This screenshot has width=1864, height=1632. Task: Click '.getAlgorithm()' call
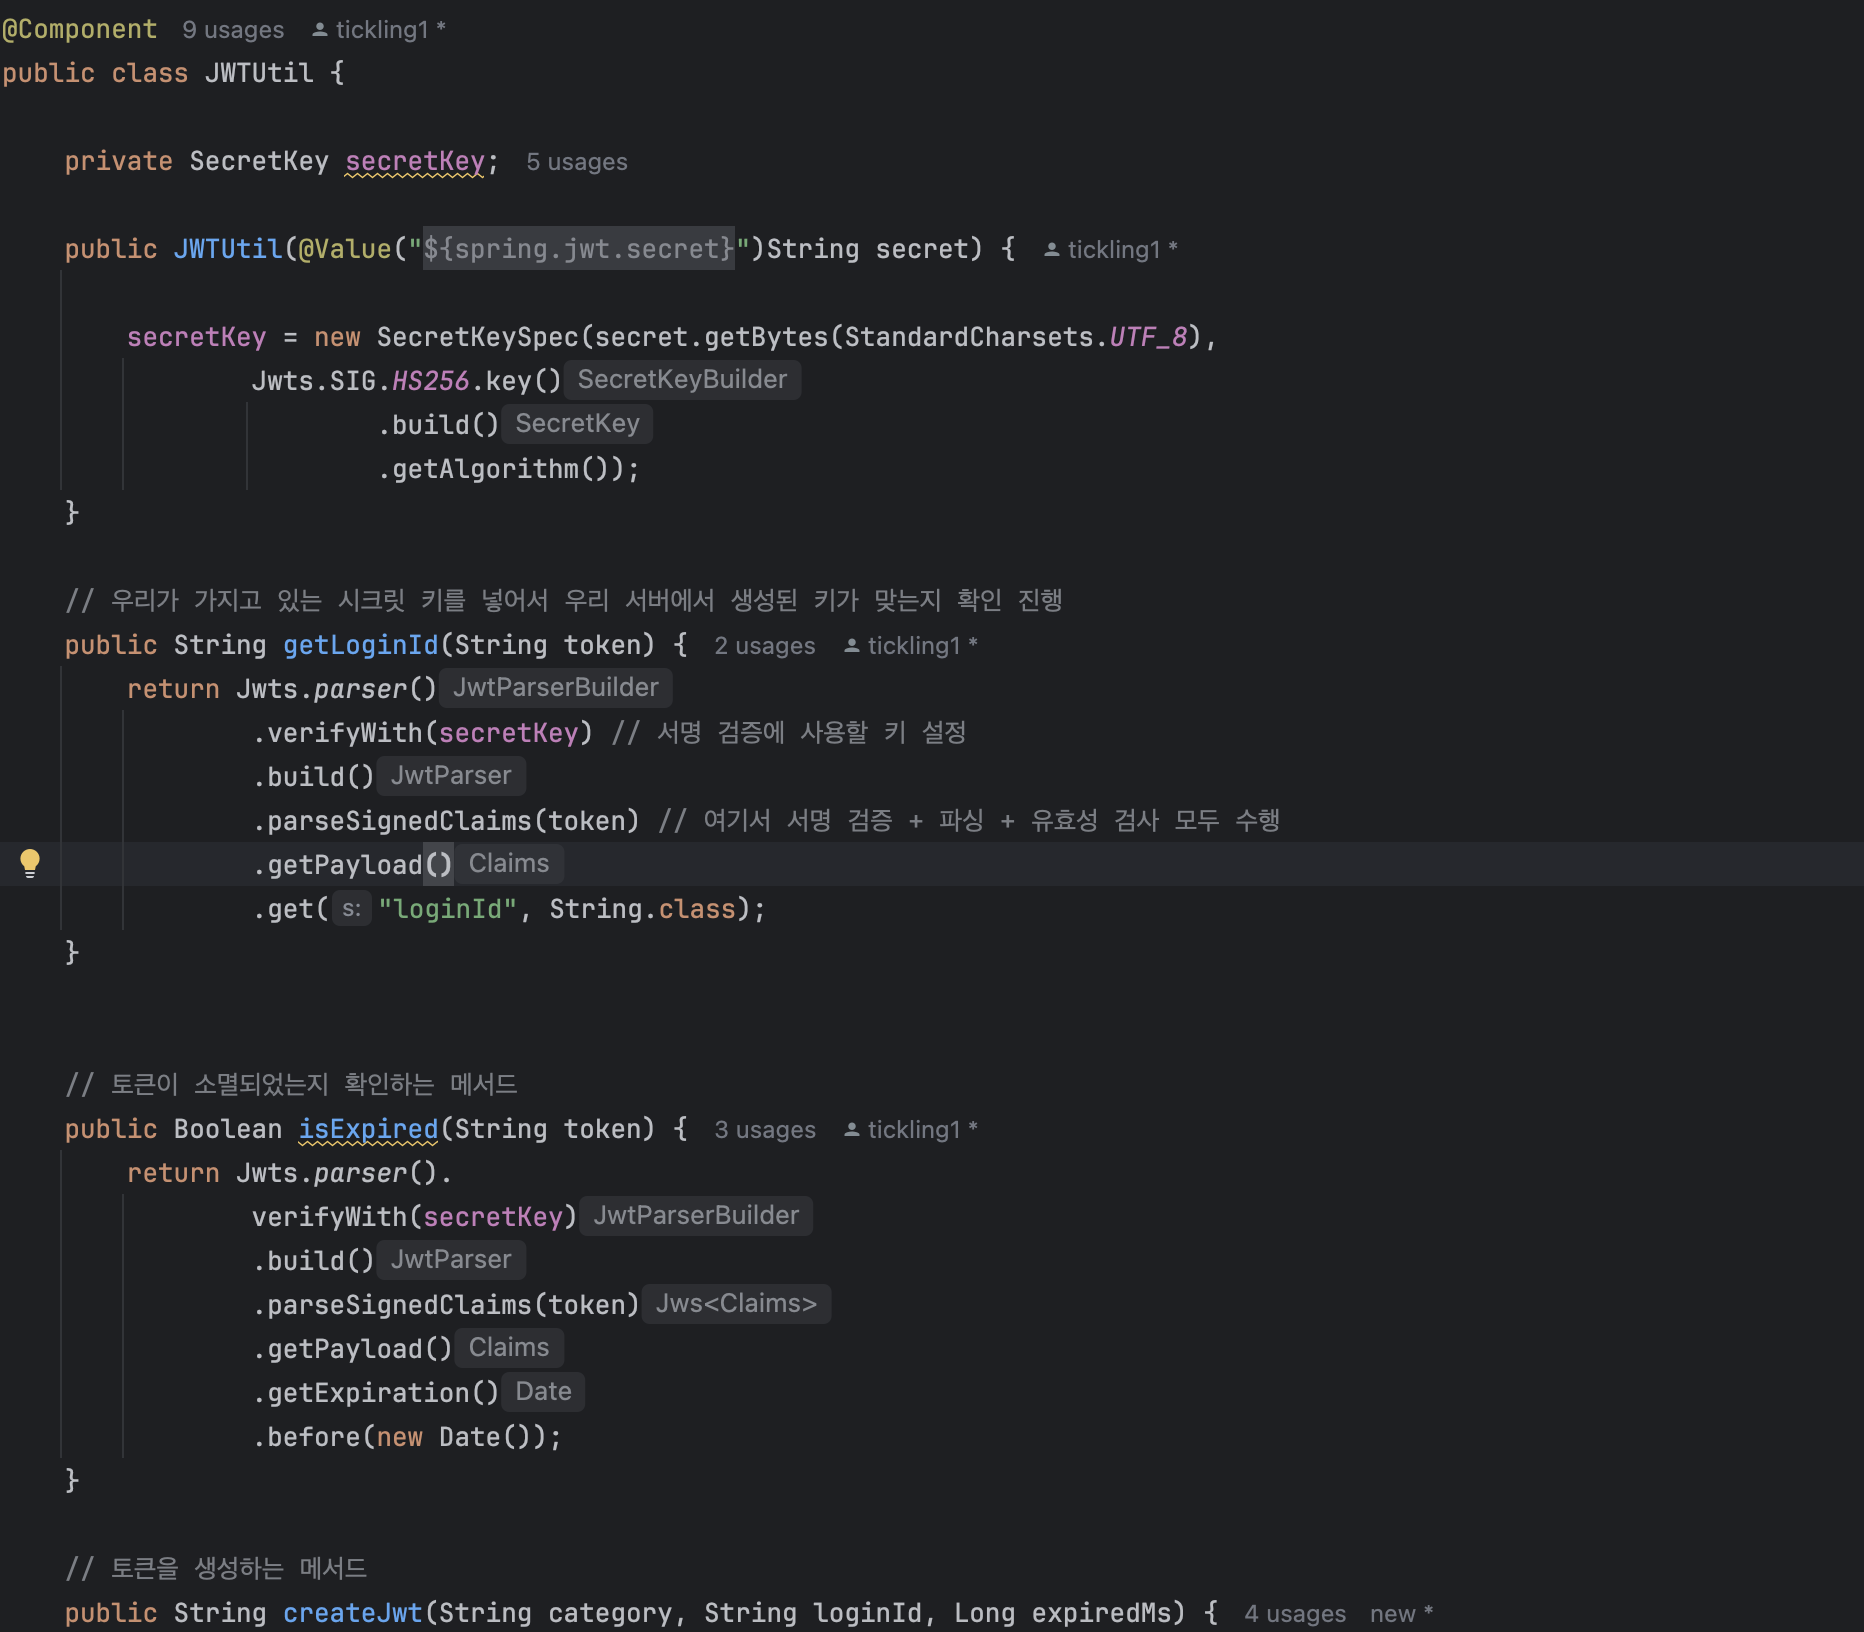tap(500, 470)
